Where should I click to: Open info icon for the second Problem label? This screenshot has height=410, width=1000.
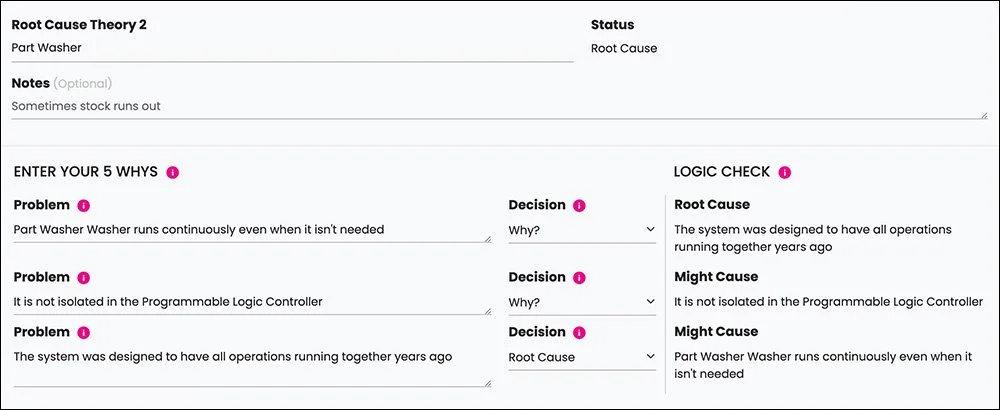tap(84, 277)
